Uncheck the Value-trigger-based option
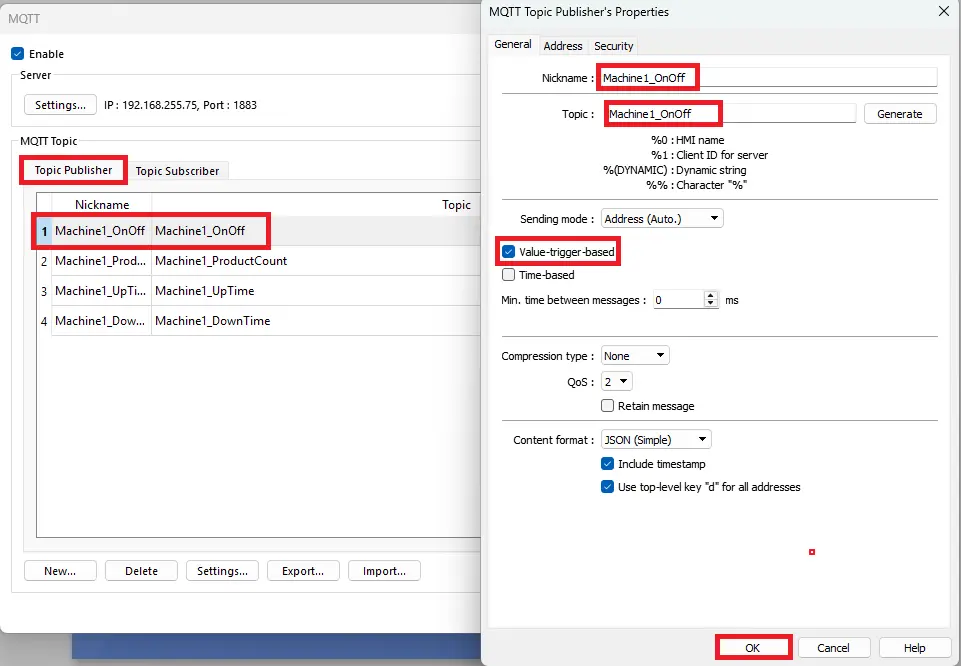The height and width of the screenshot is (666, 961). [x=509, y=252]
